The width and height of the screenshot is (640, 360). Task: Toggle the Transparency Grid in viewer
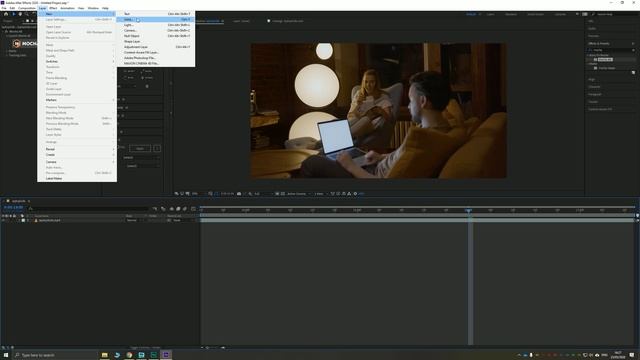click(x=282, y=193)
